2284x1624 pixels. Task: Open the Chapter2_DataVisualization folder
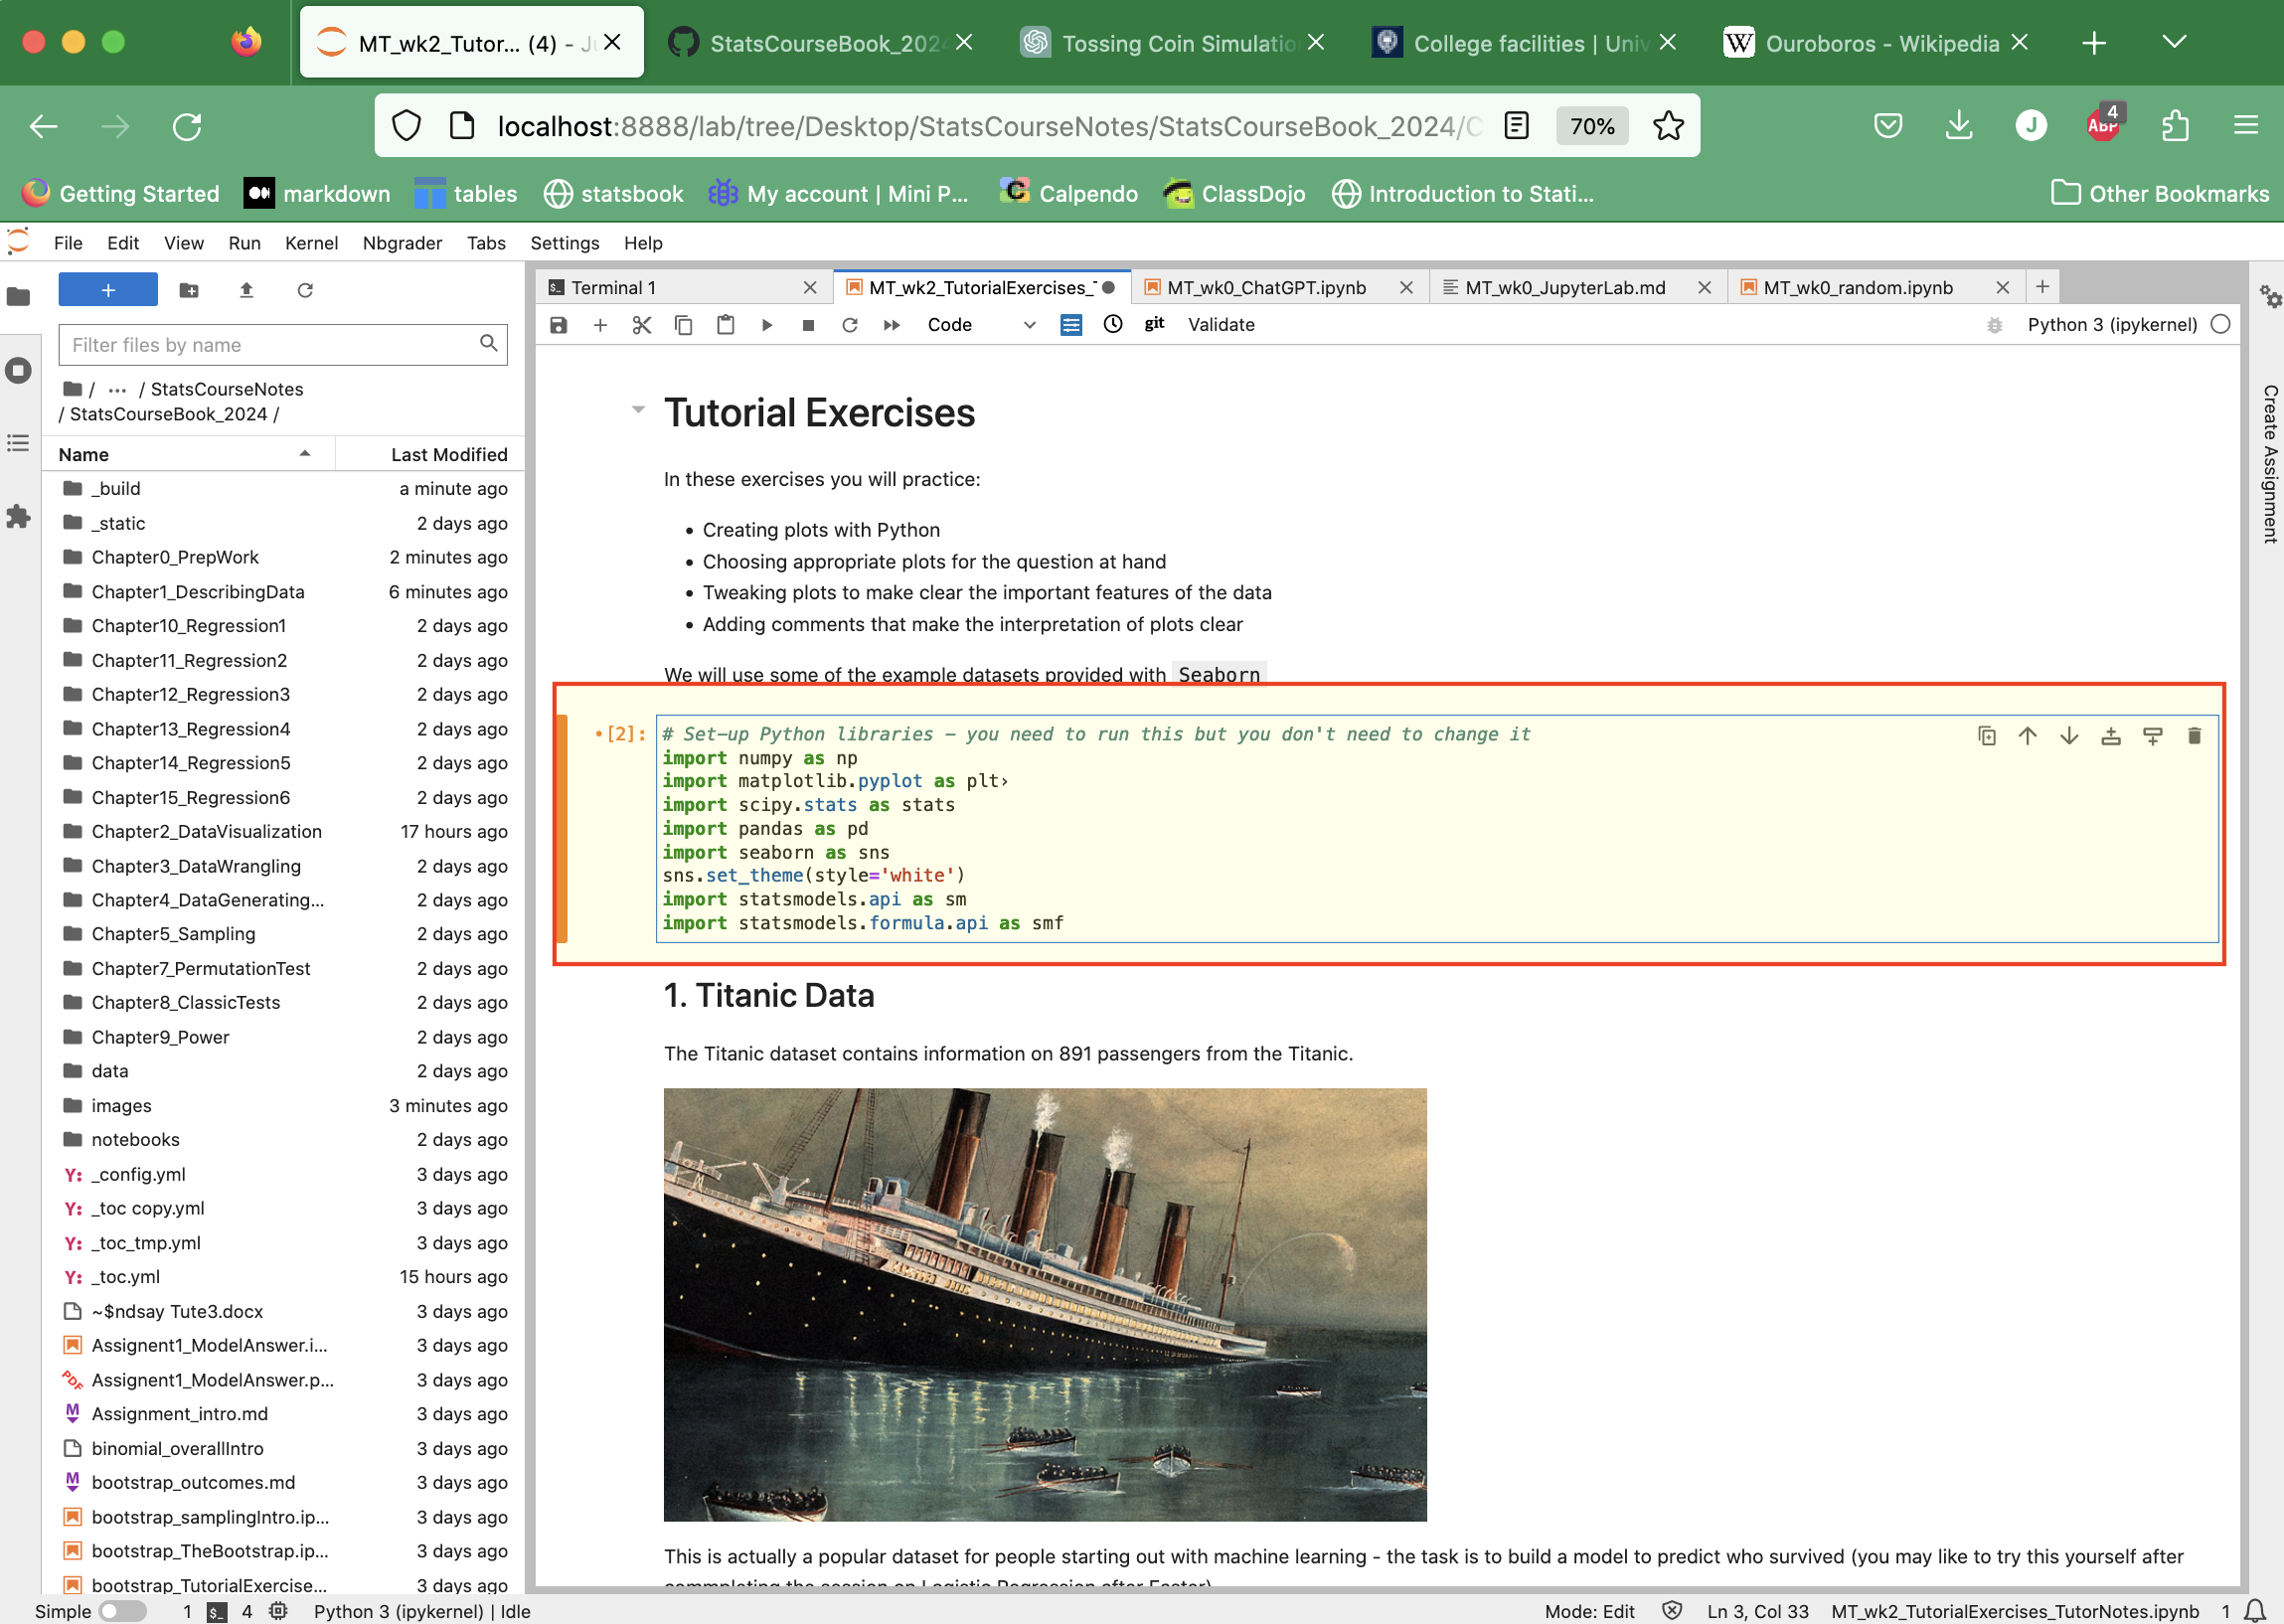click(206, 832)
